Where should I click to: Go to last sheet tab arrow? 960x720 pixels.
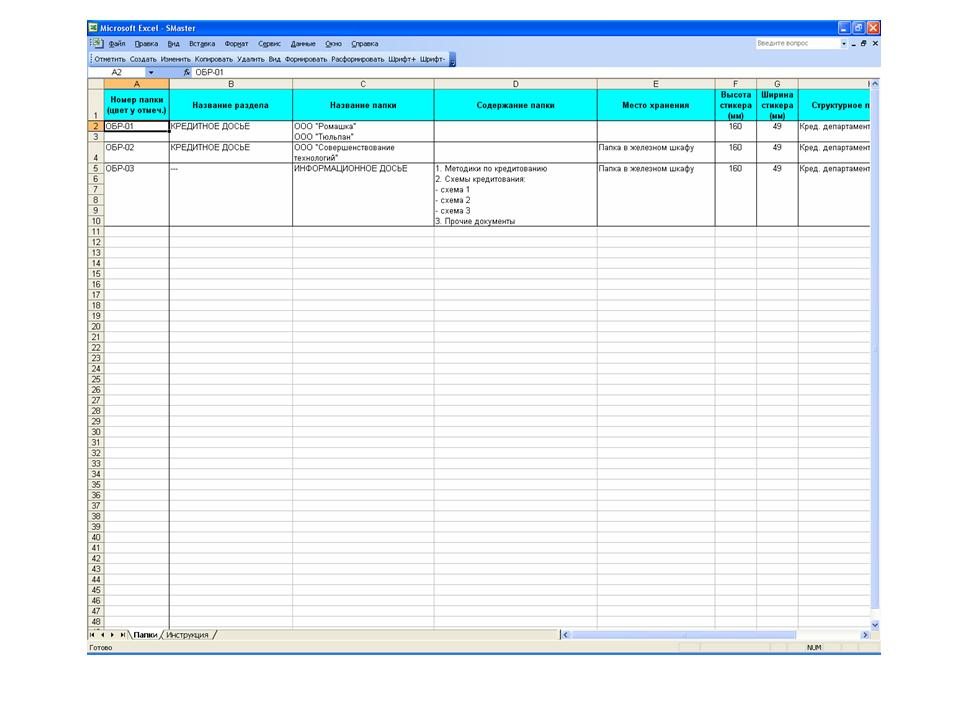[x=122, y=635]
